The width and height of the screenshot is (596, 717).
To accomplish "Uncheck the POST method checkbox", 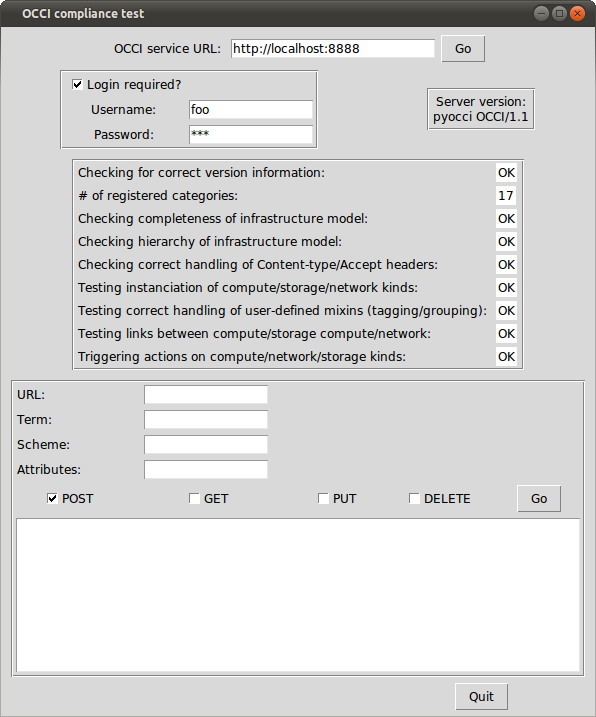I will (52, 498).
